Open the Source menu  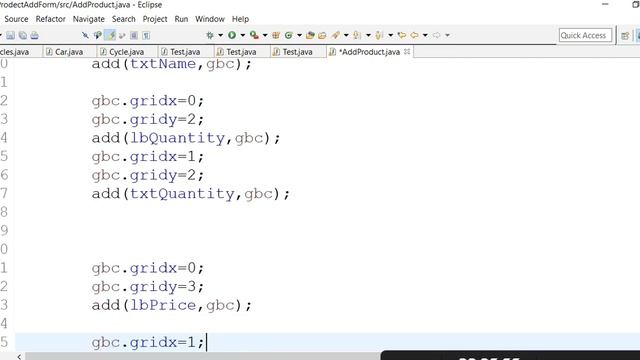(16, 19)
